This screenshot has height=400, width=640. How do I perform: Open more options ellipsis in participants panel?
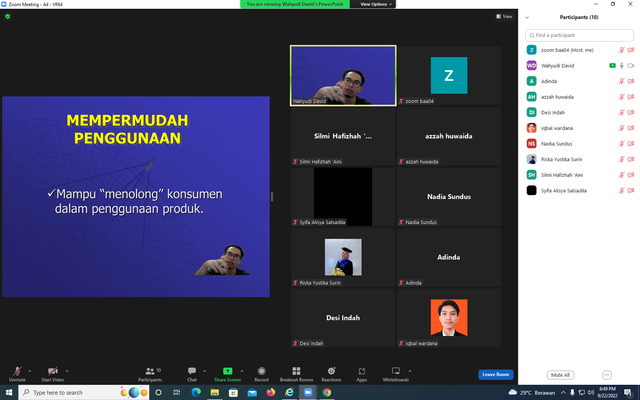pos(607,375)
